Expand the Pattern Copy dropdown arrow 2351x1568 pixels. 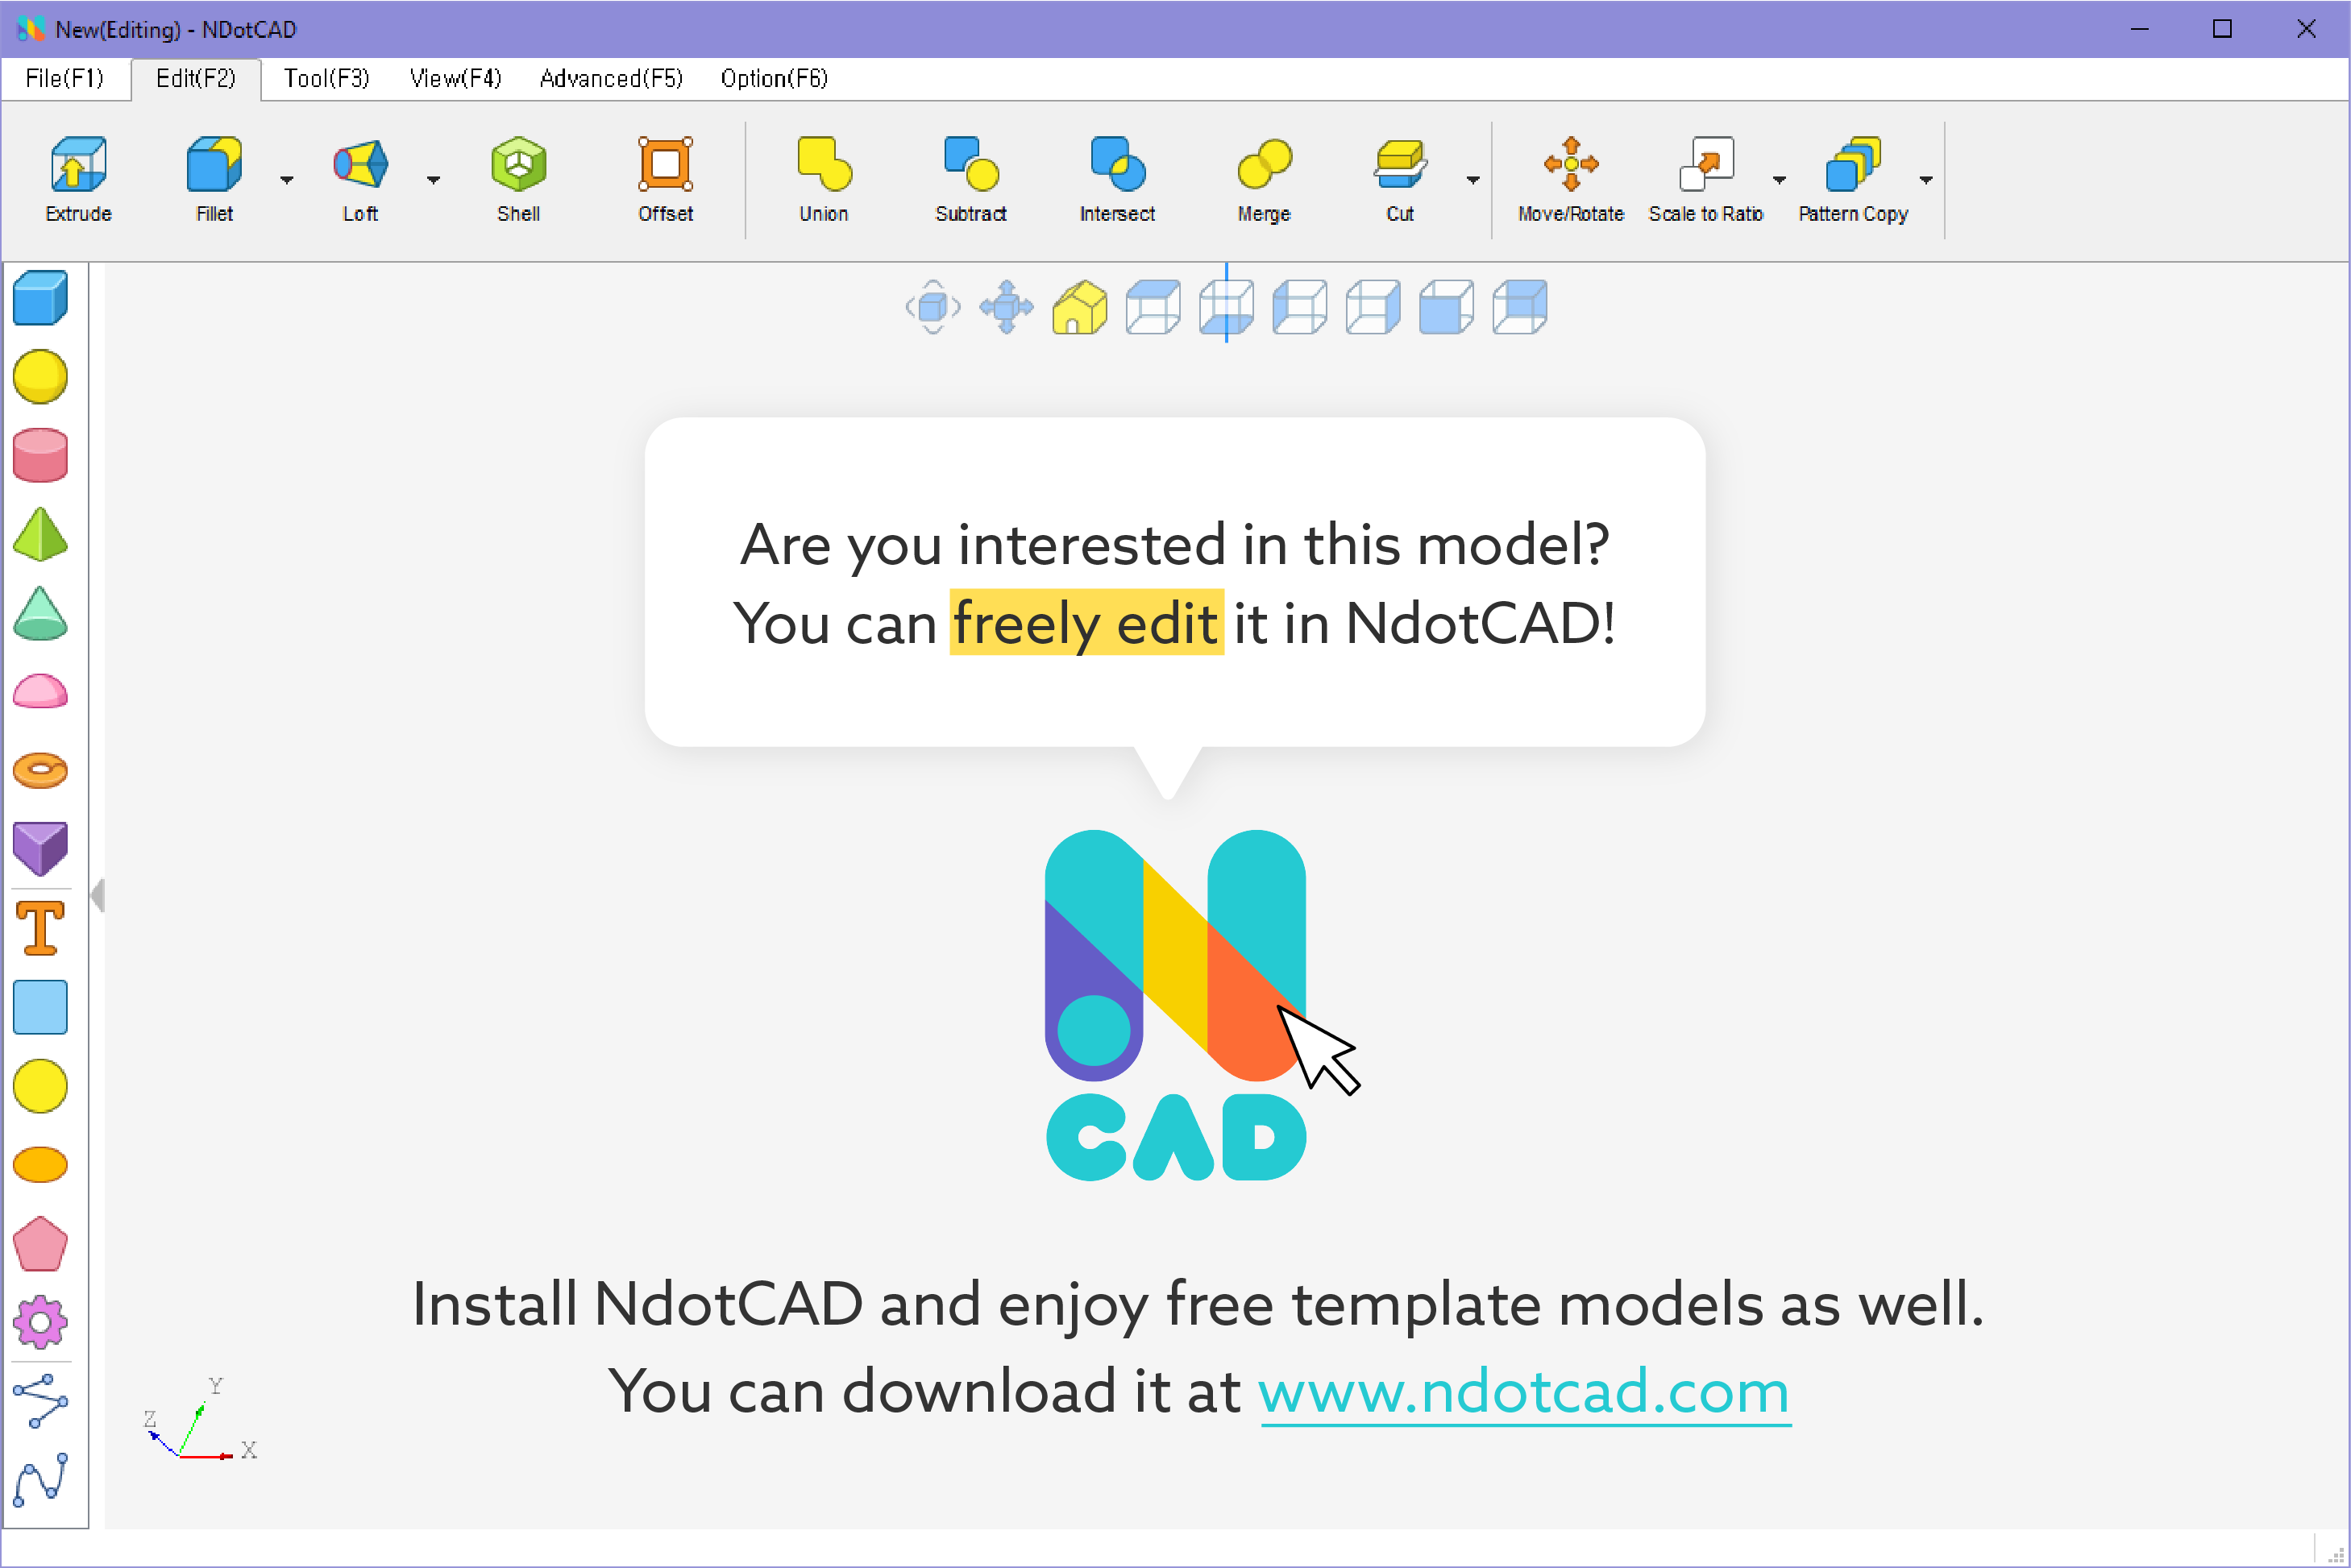[x=1926, y=180]
